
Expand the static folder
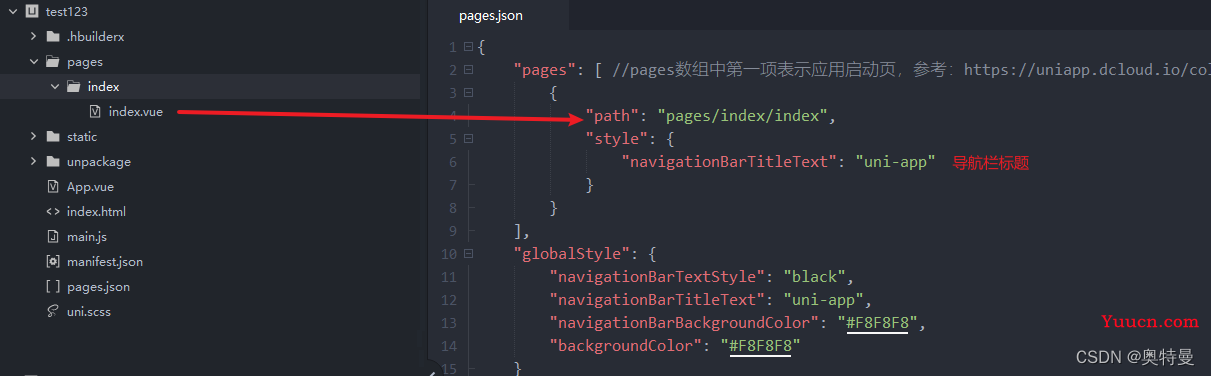click(34, 136)
